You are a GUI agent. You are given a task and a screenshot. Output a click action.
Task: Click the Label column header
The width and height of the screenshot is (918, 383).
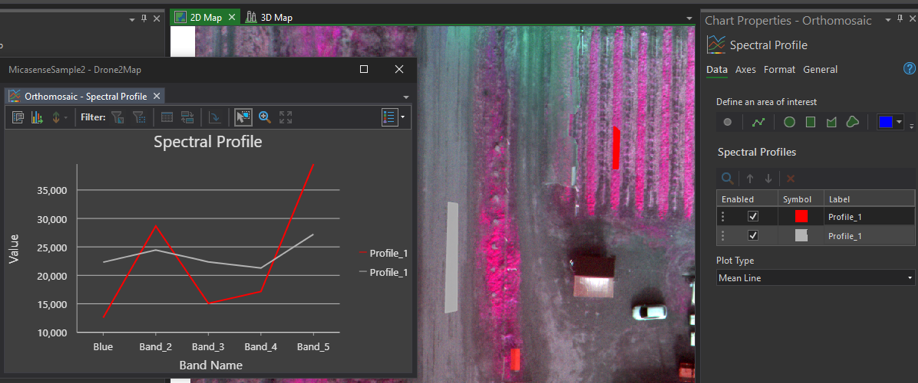(869, 199)
